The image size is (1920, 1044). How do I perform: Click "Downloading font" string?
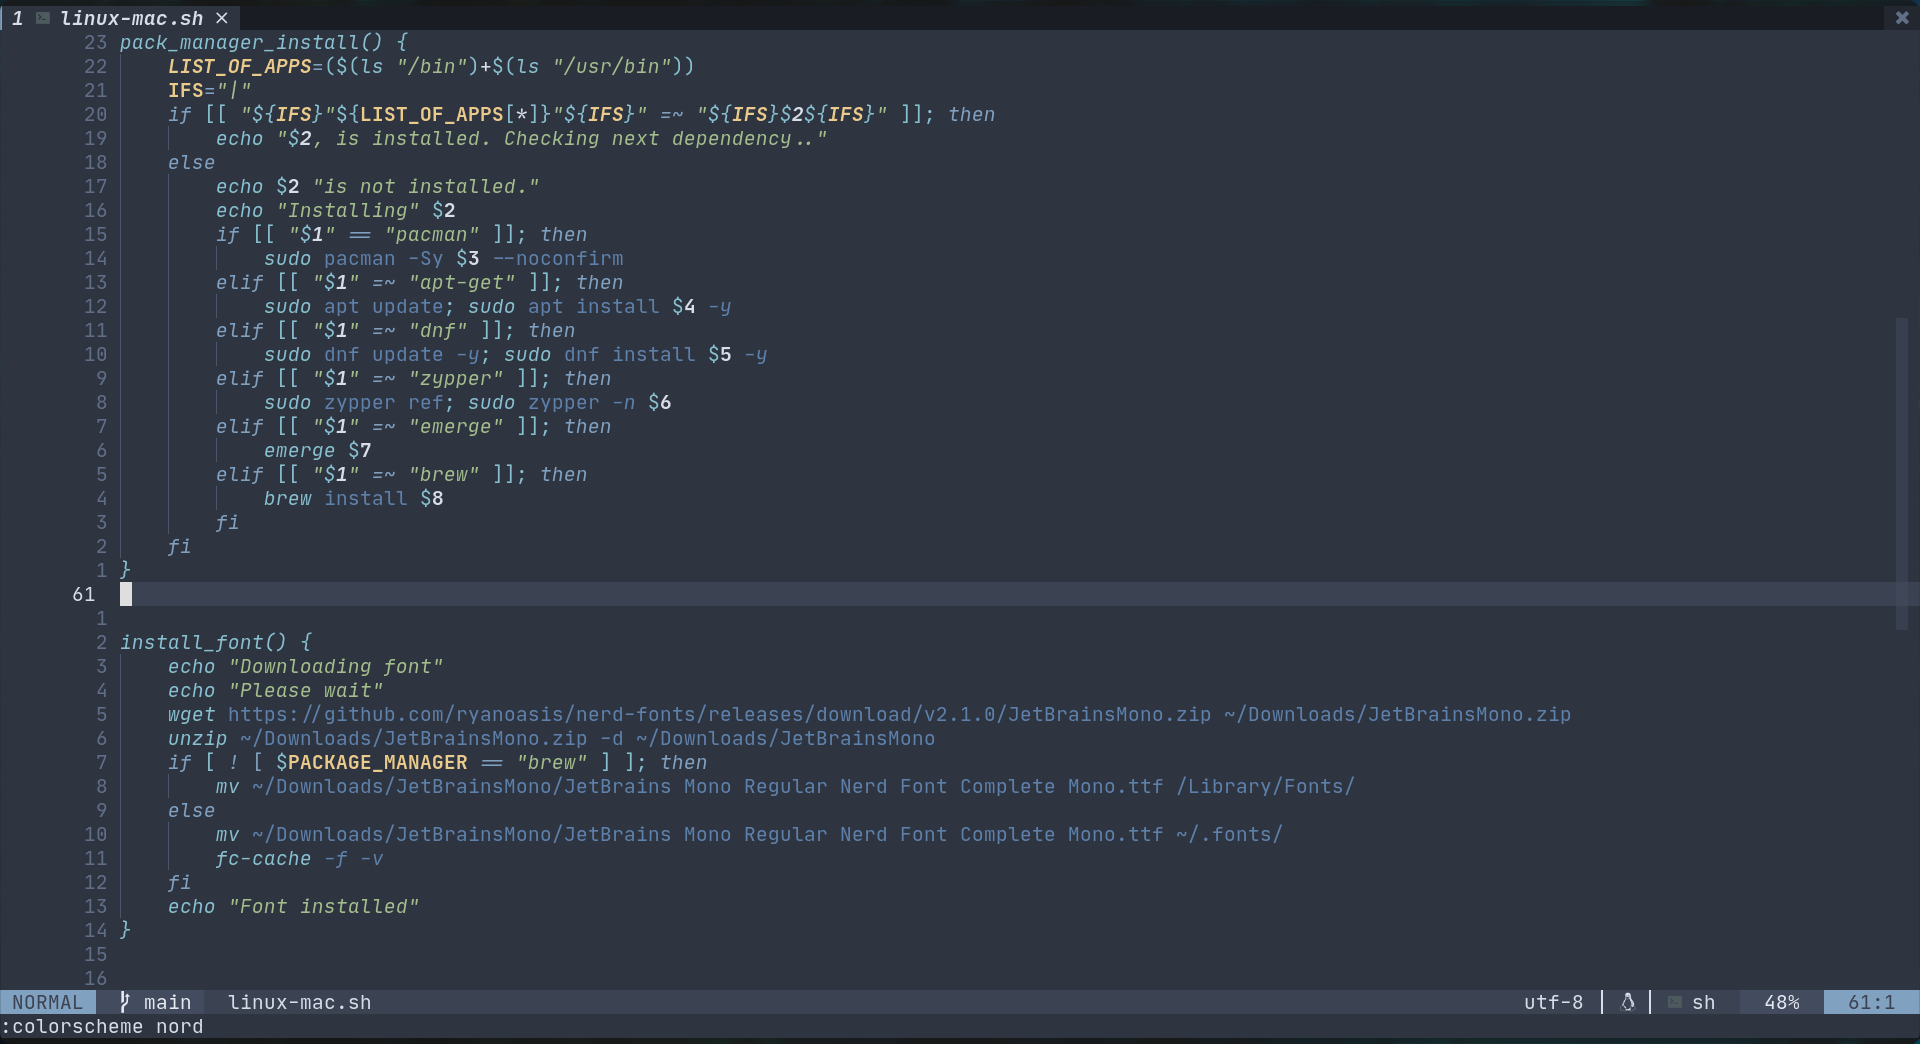pos(336,666)
